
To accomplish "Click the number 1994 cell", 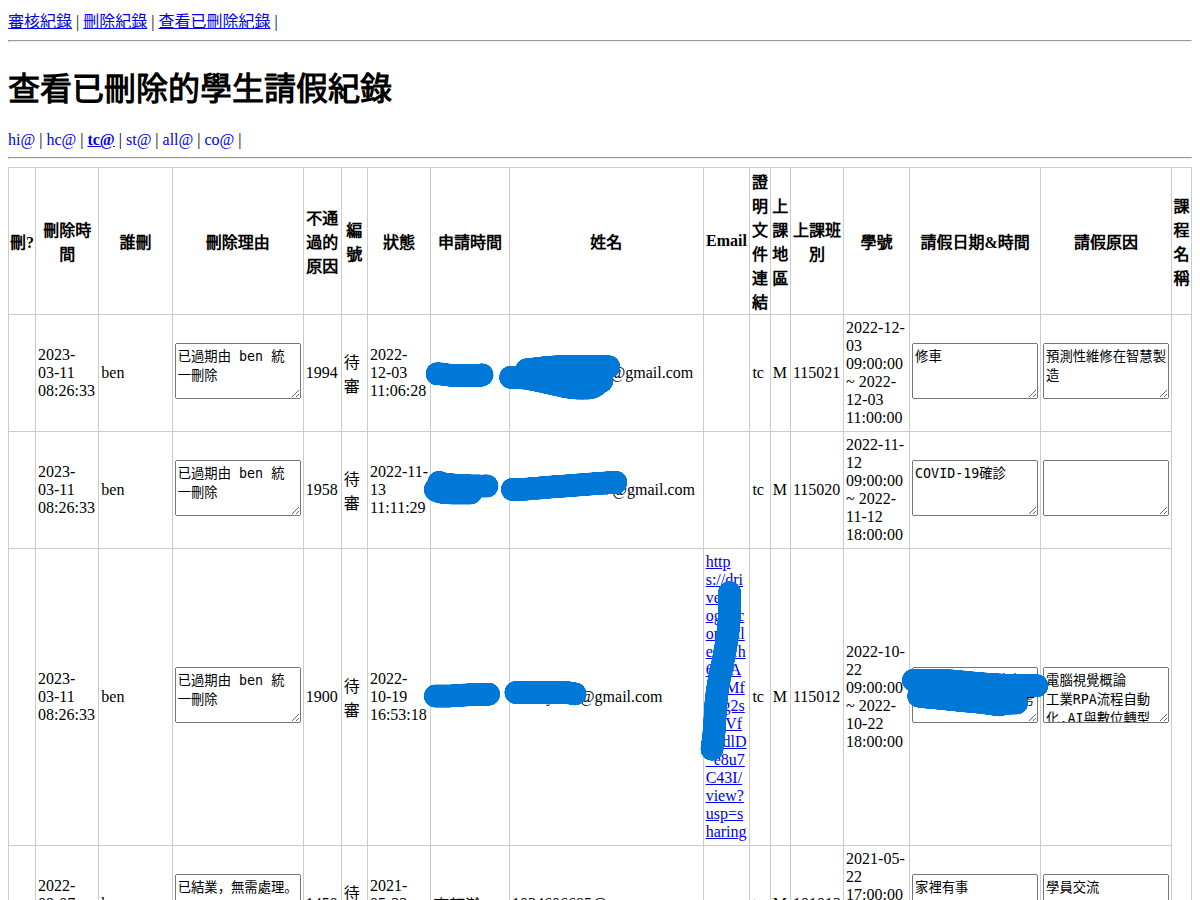I will coord(322,373).
